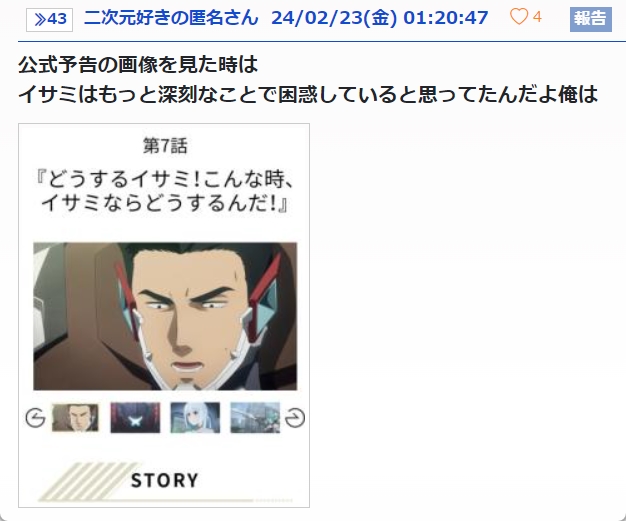The image size is (626, 521).
Task: Select the dark robot butterfly thumbnail
Action: coord(135,418)
